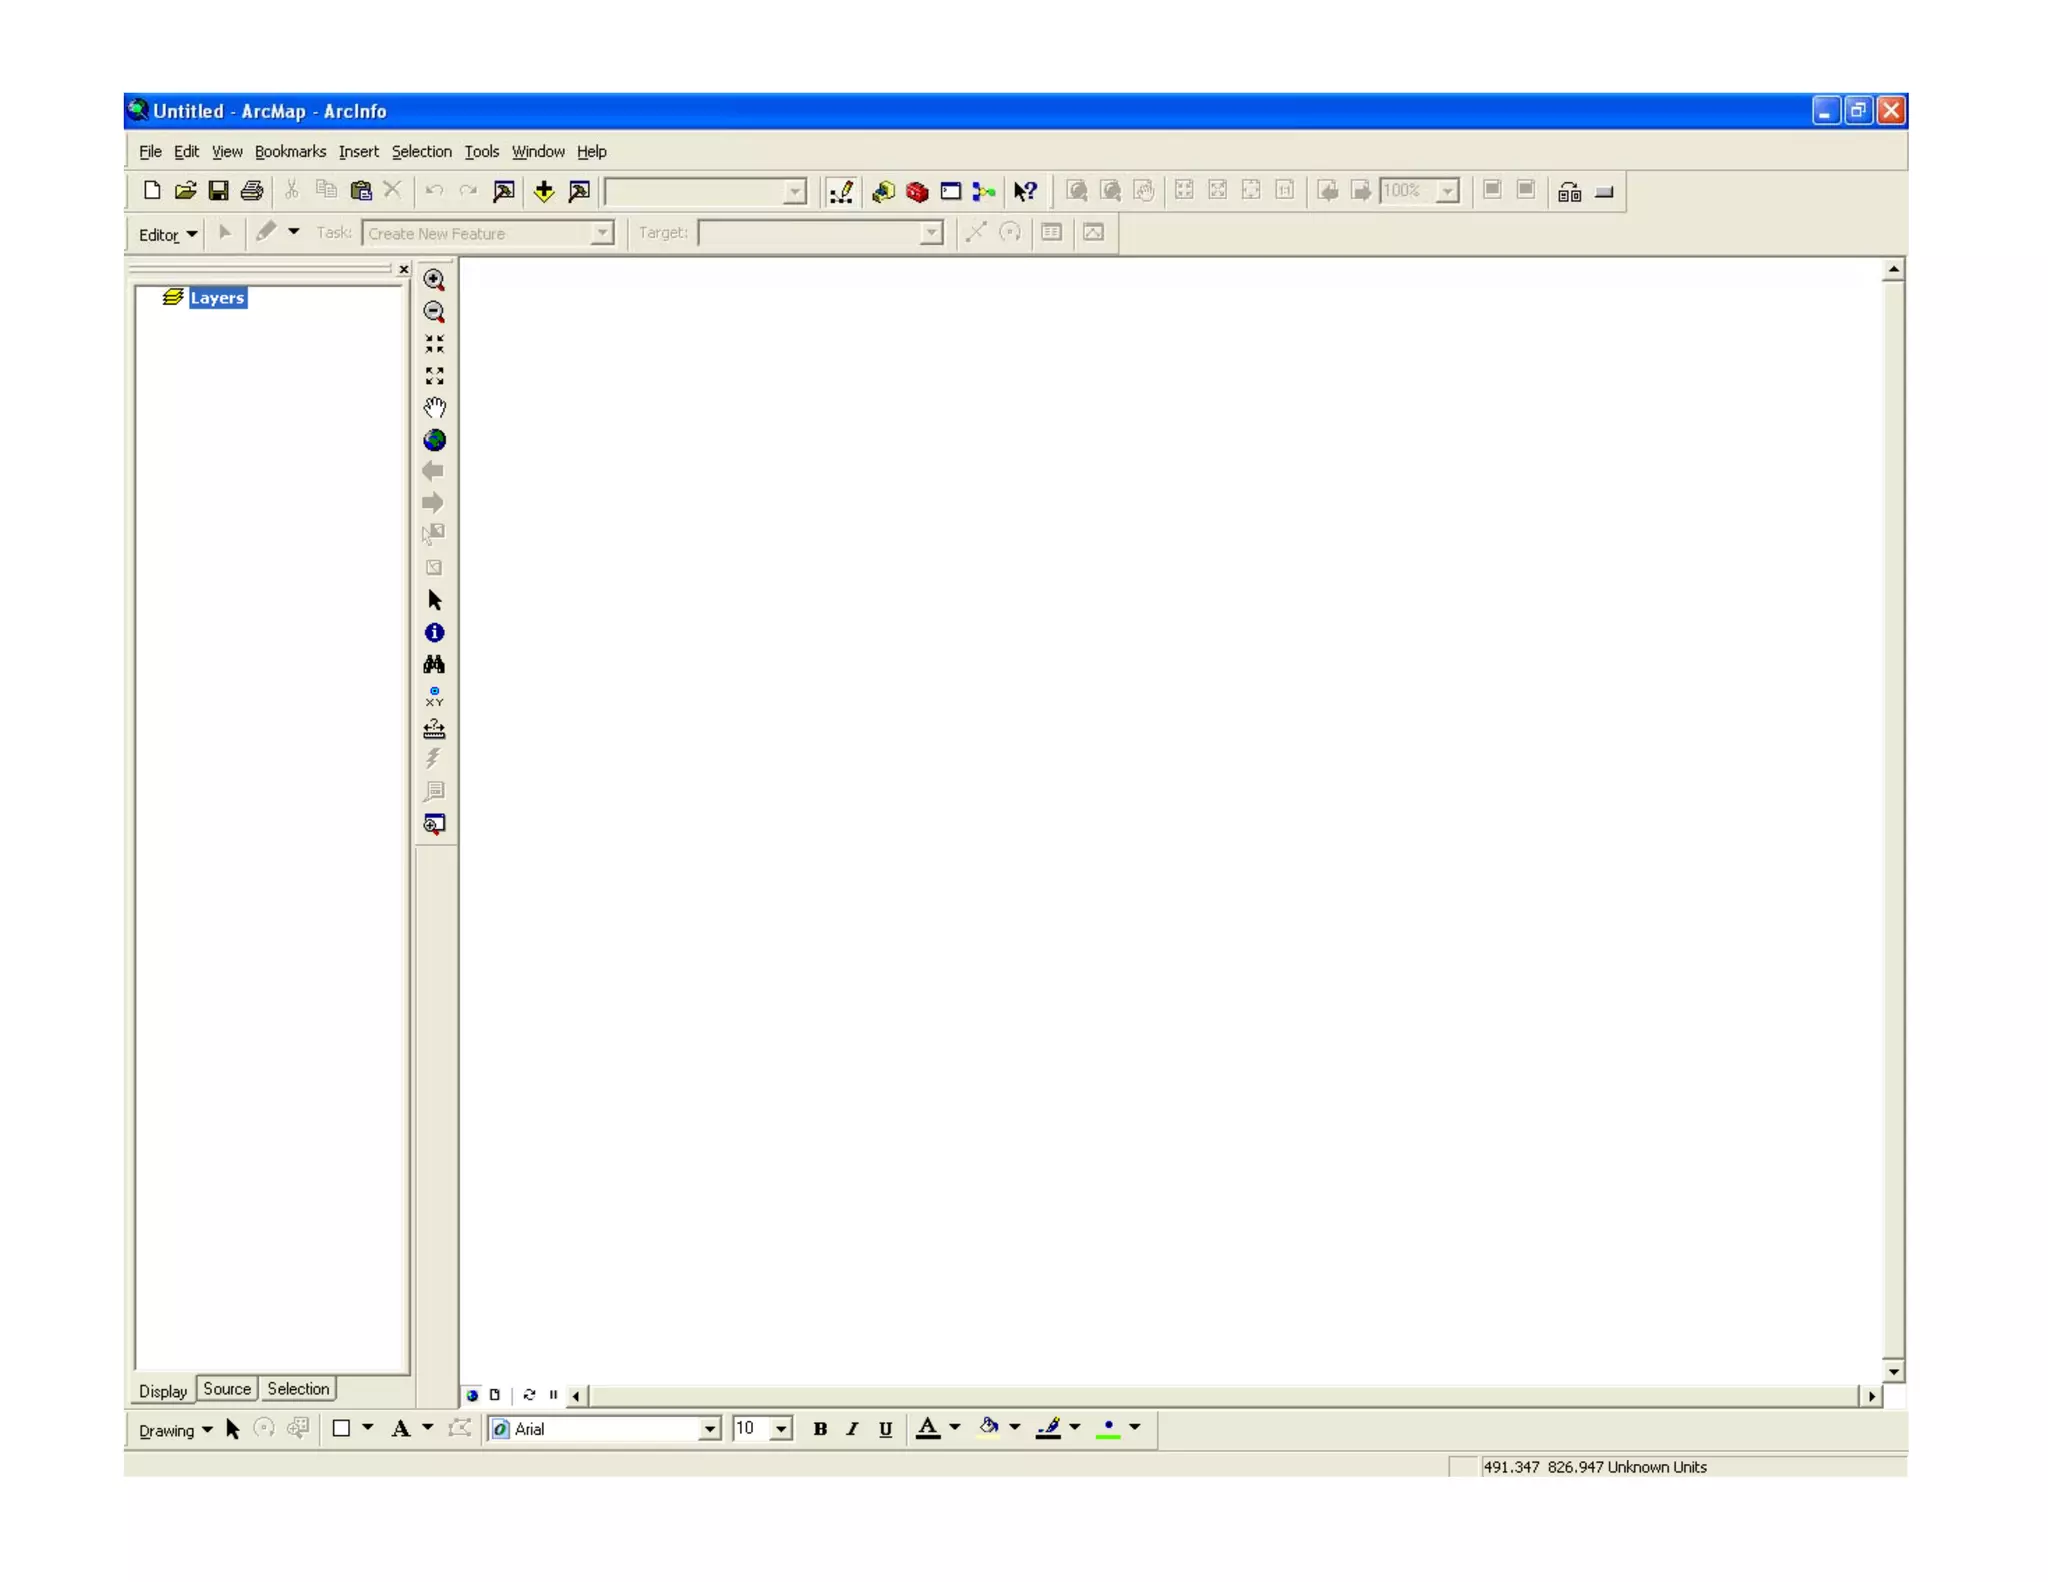Open the ArcToolbox window
Image resolution: width=2048 pixels, height=1582 pixels.
click(917, 191)
